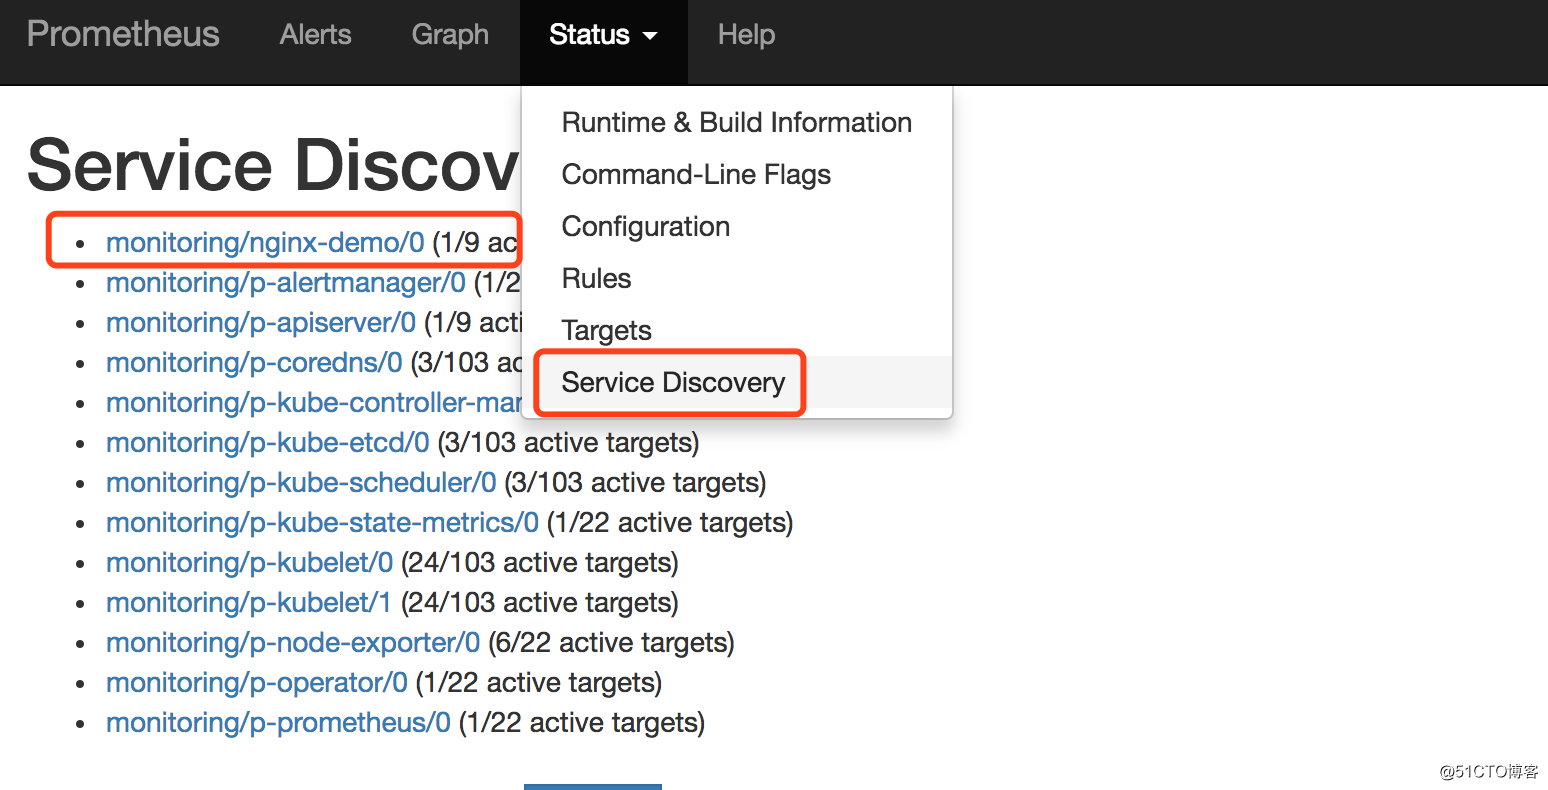The width and height of the screenshot is (1548, 790).
Task: Open the Alerts page
Action: point(316,34)
